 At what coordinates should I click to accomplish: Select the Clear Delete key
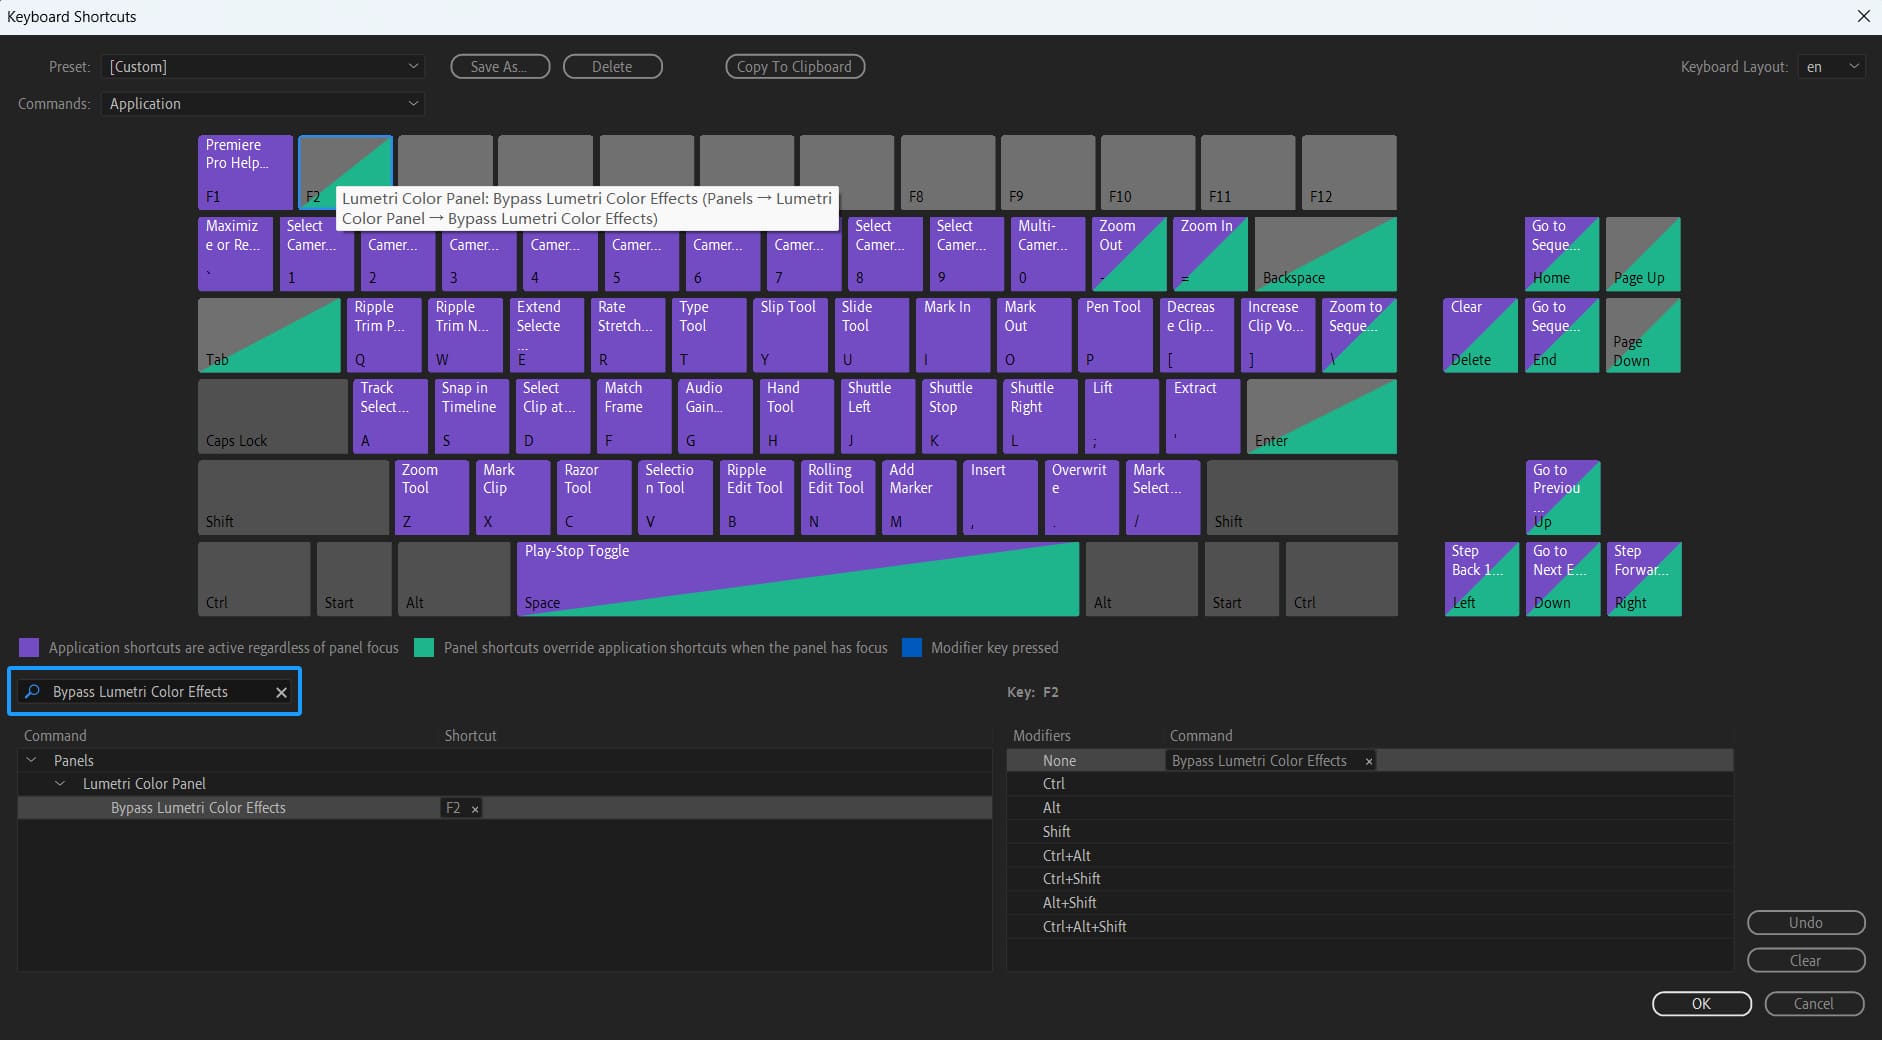pos(1481,335)
